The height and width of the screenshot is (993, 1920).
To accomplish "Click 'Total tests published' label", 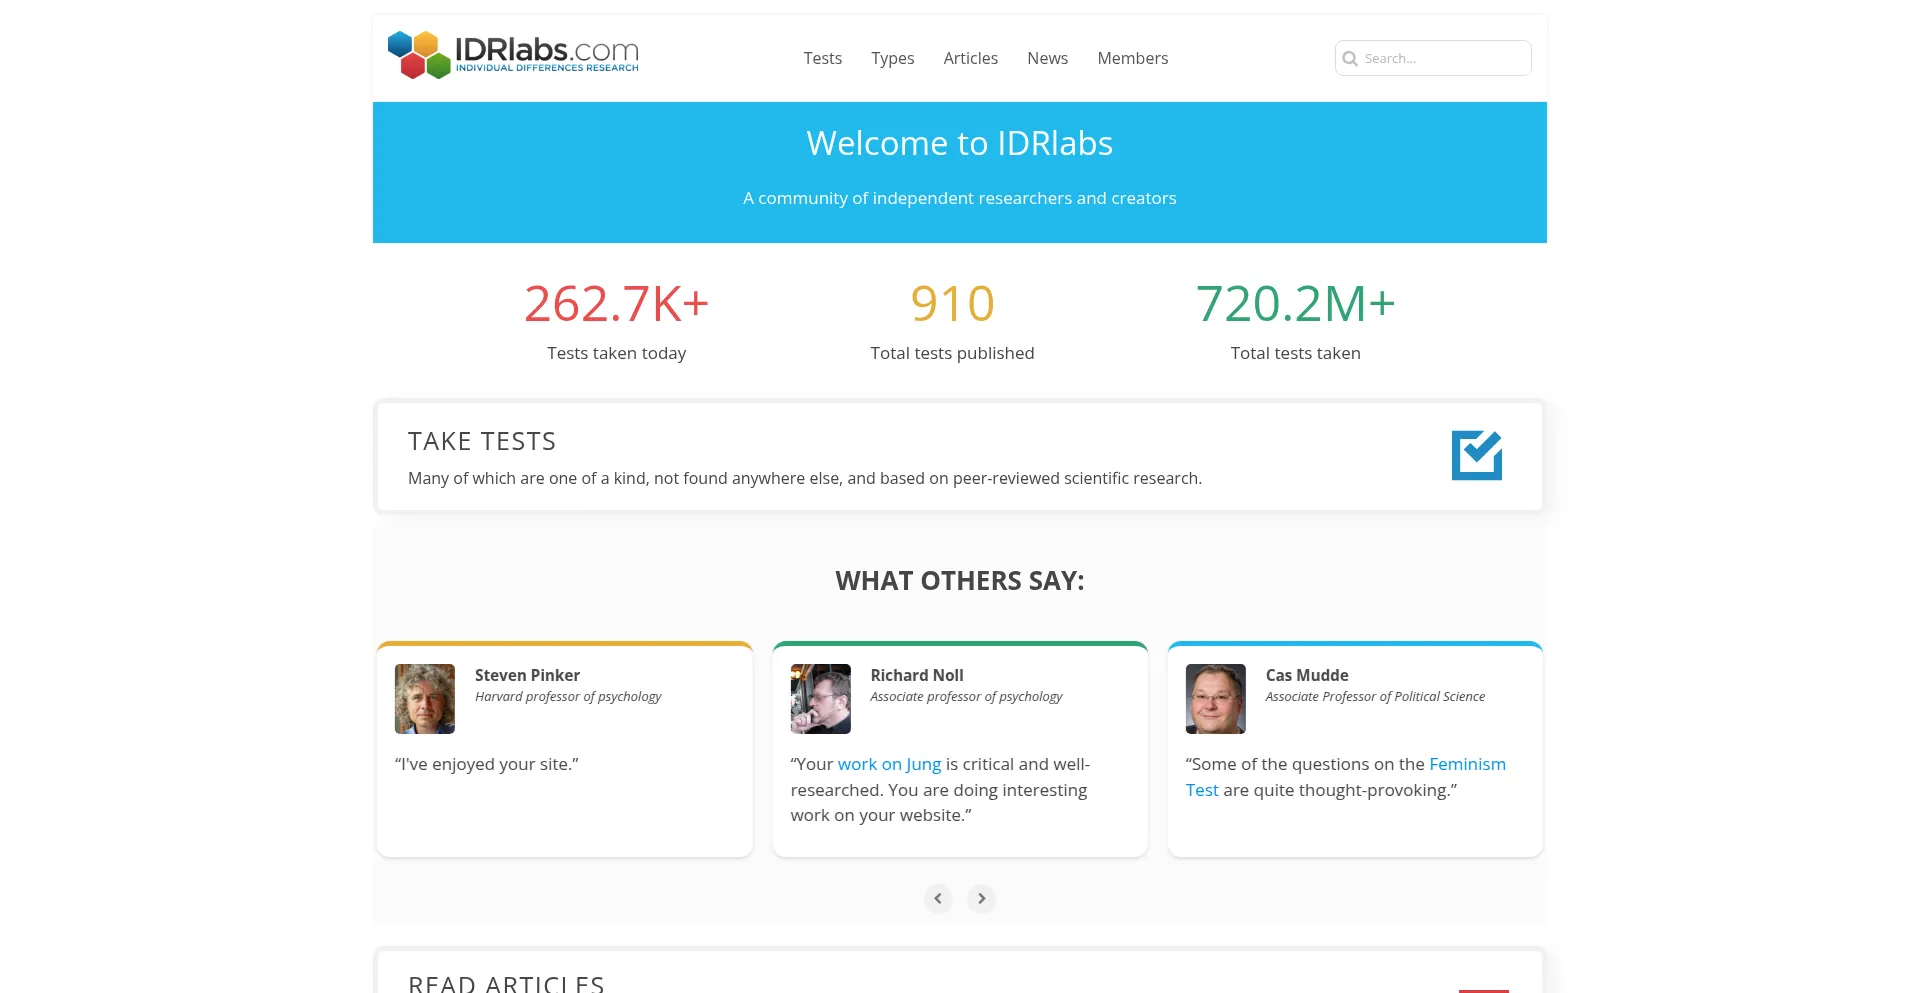I will pos(952,353).
